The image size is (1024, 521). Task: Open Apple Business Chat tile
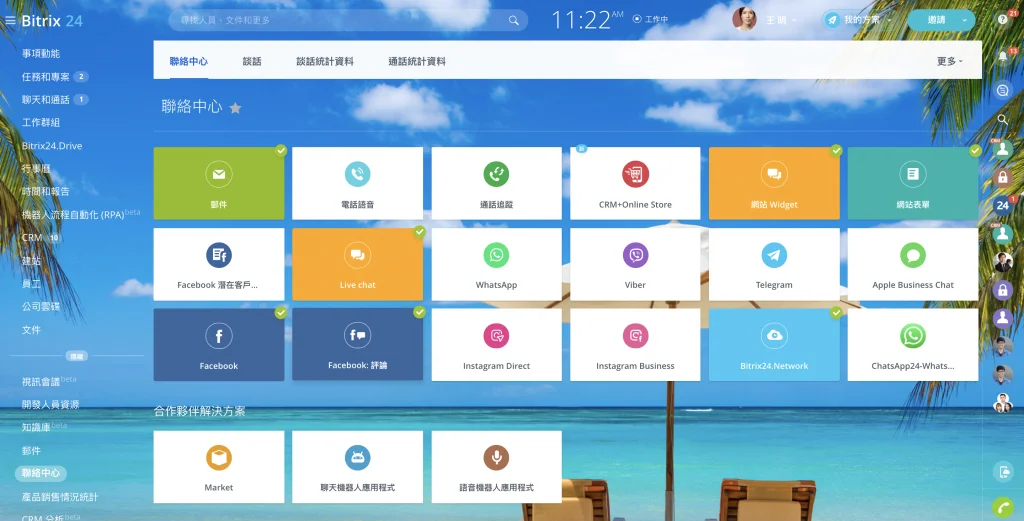point(912,264)
